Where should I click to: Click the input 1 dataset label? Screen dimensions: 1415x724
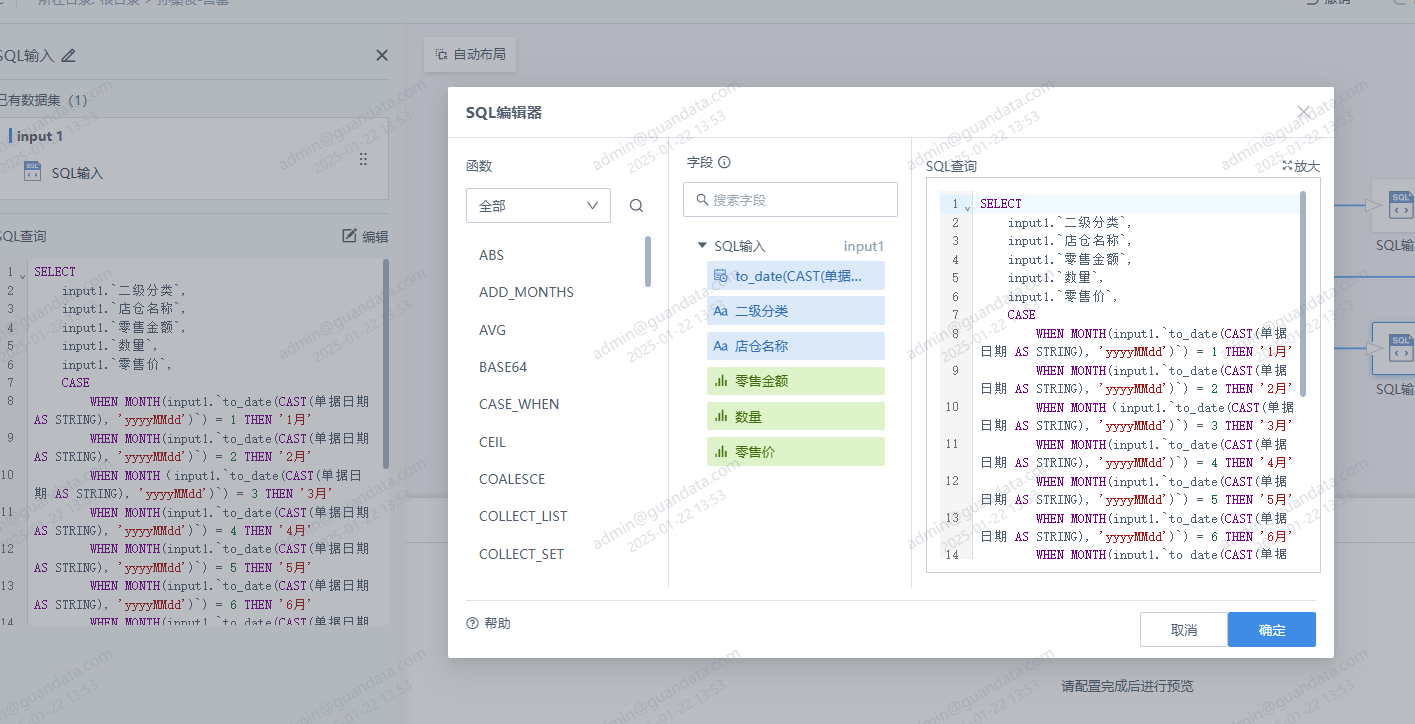[x=40, y=136]
